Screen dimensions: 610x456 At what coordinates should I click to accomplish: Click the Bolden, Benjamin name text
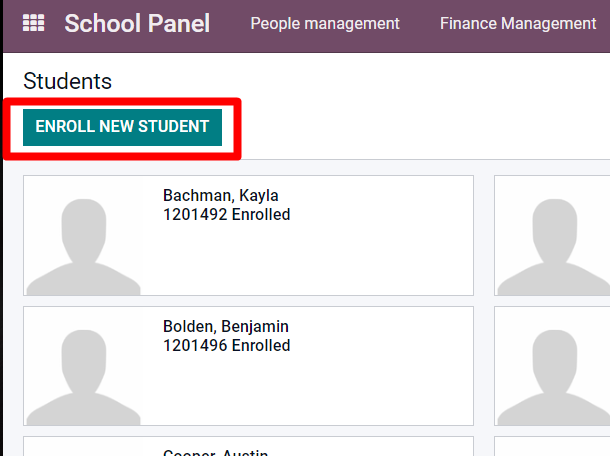click(226, 326)
